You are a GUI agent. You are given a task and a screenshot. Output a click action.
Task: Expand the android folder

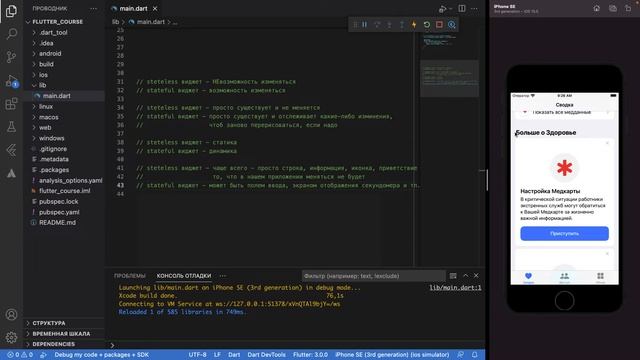point(50,53)
